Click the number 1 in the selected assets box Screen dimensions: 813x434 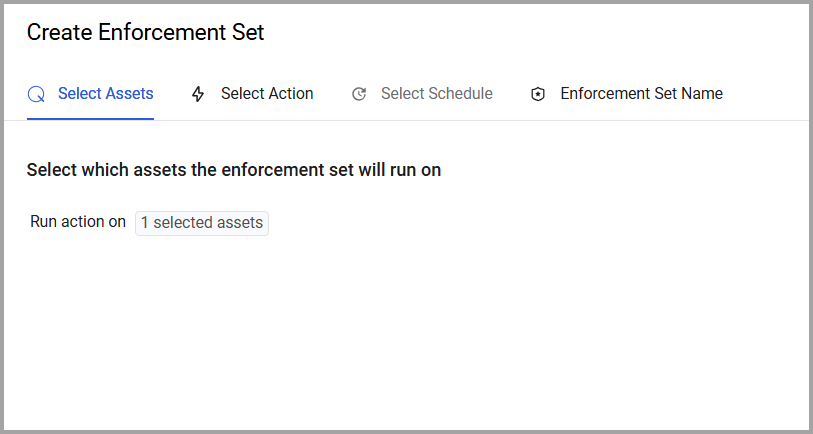(x=145, y=223)
